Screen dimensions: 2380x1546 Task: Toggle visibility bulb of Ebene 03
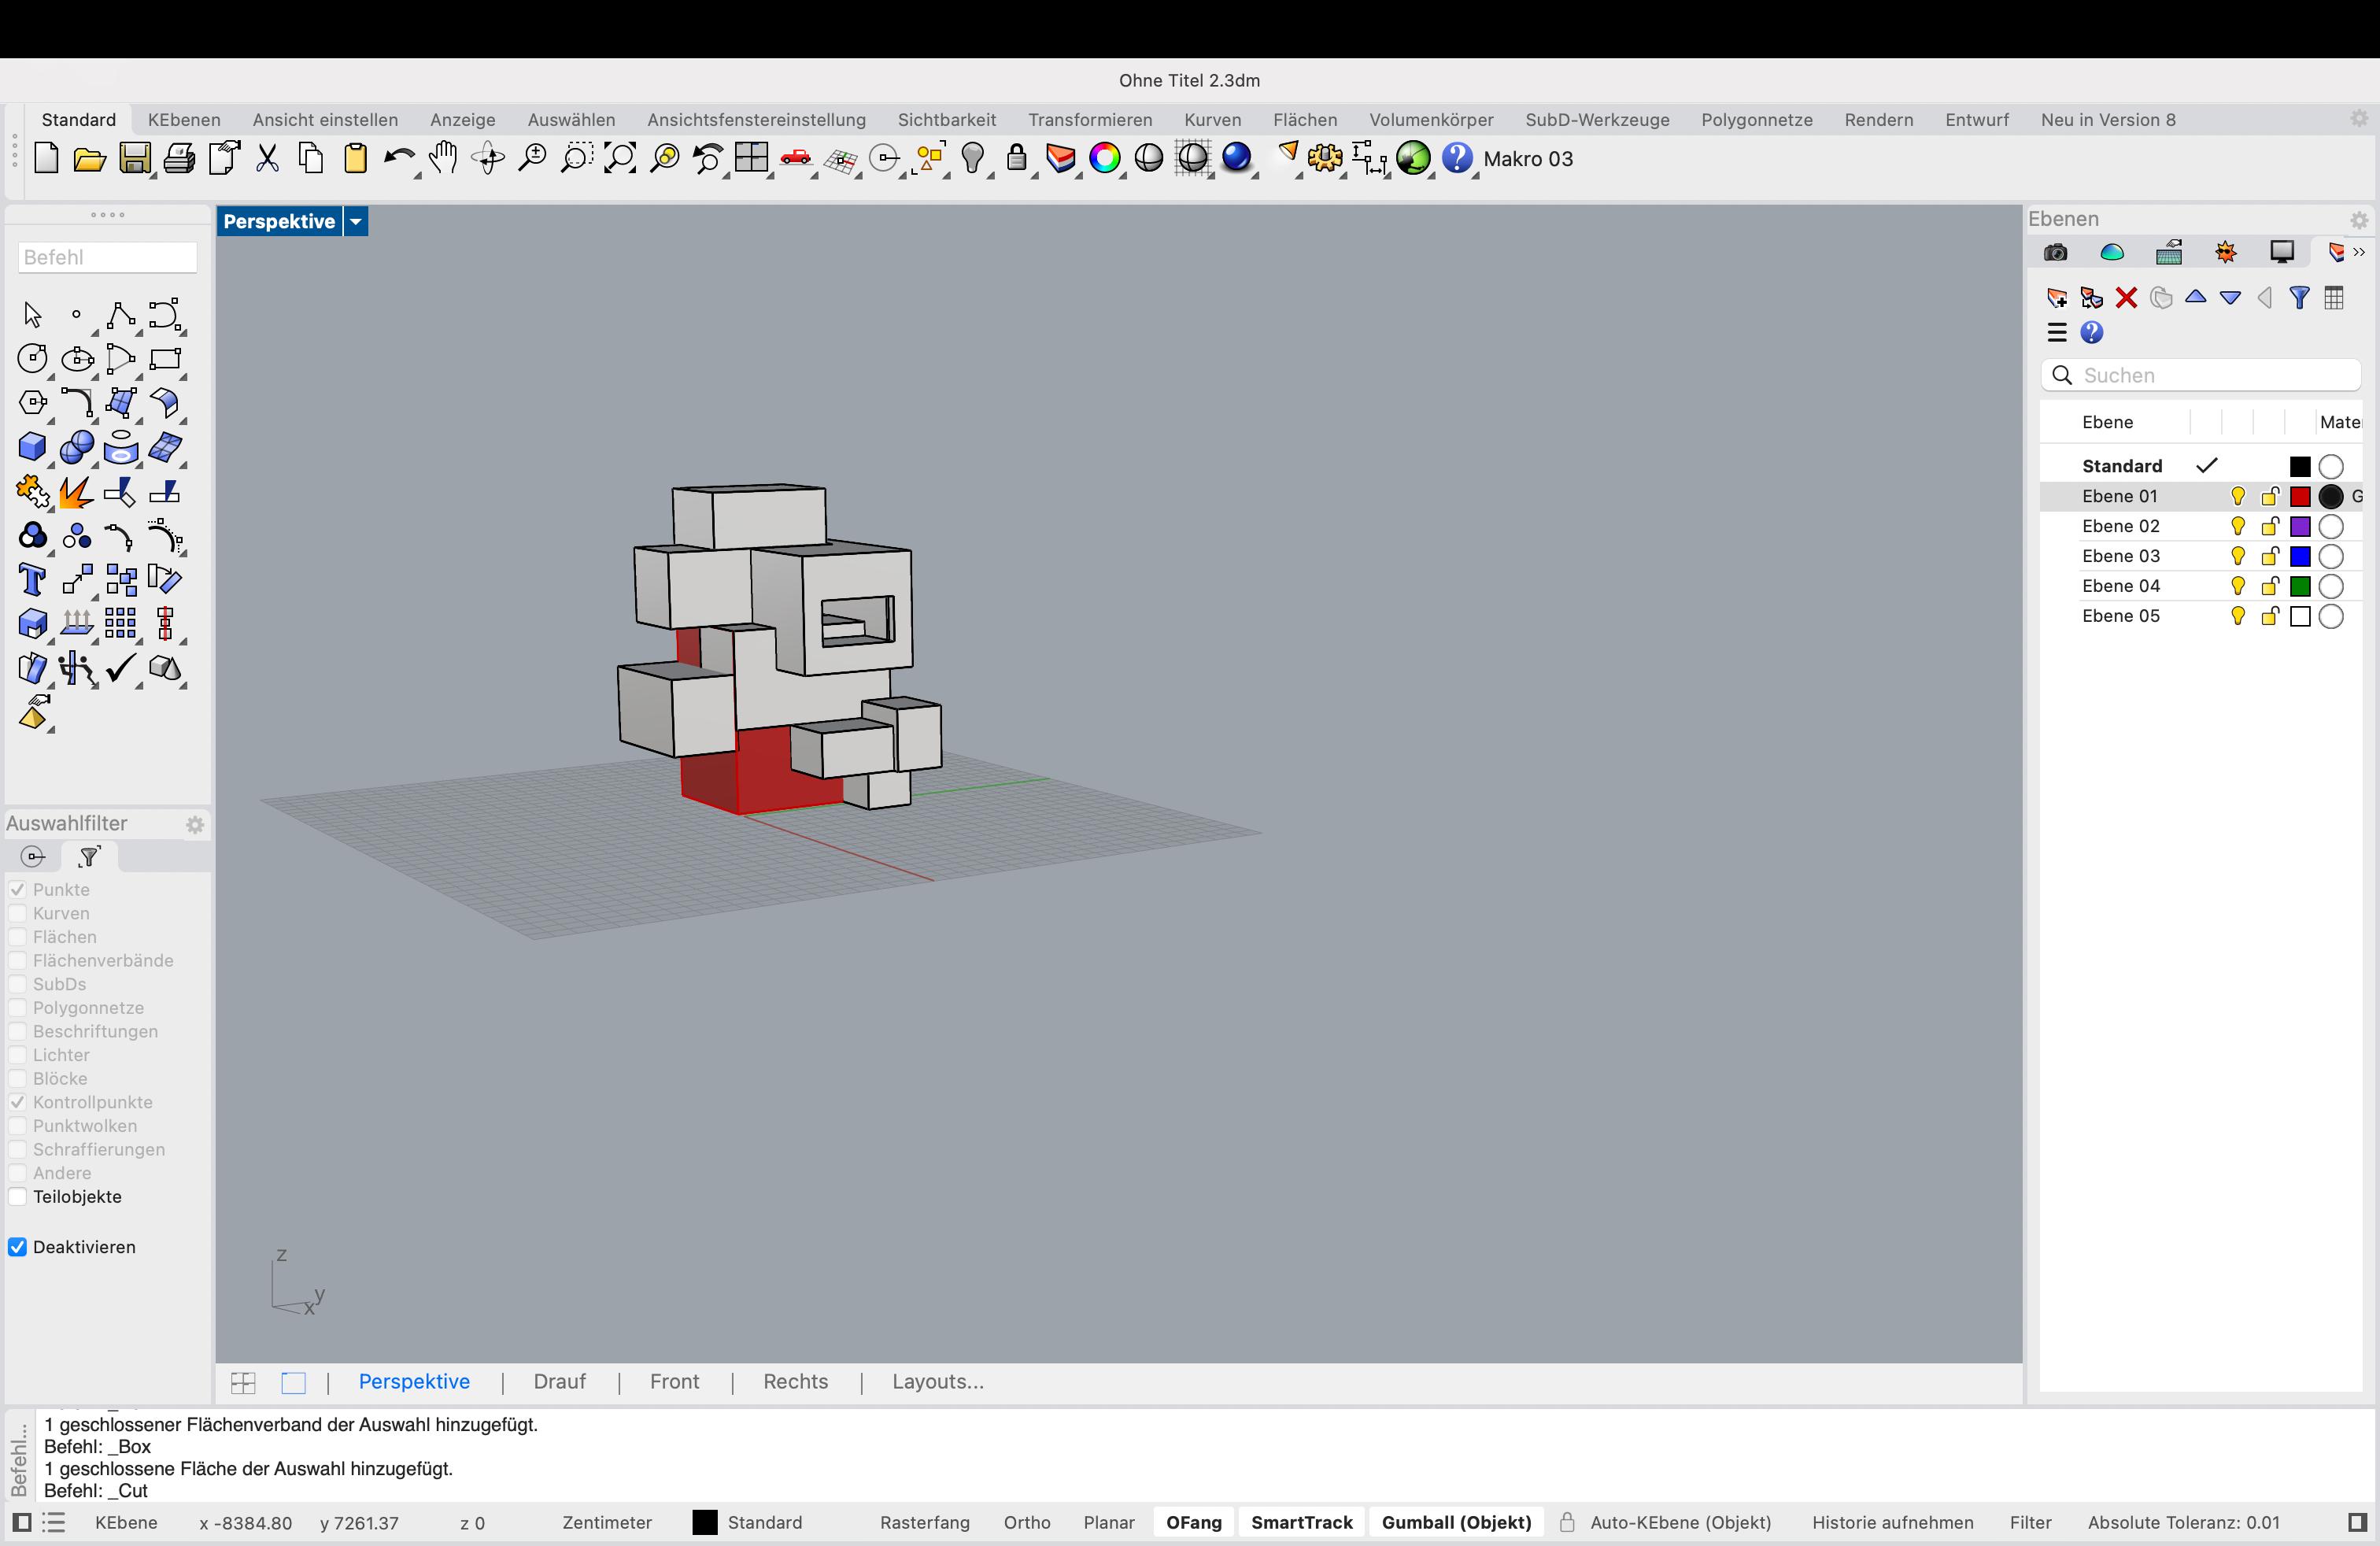click(x=2238, y=556)
